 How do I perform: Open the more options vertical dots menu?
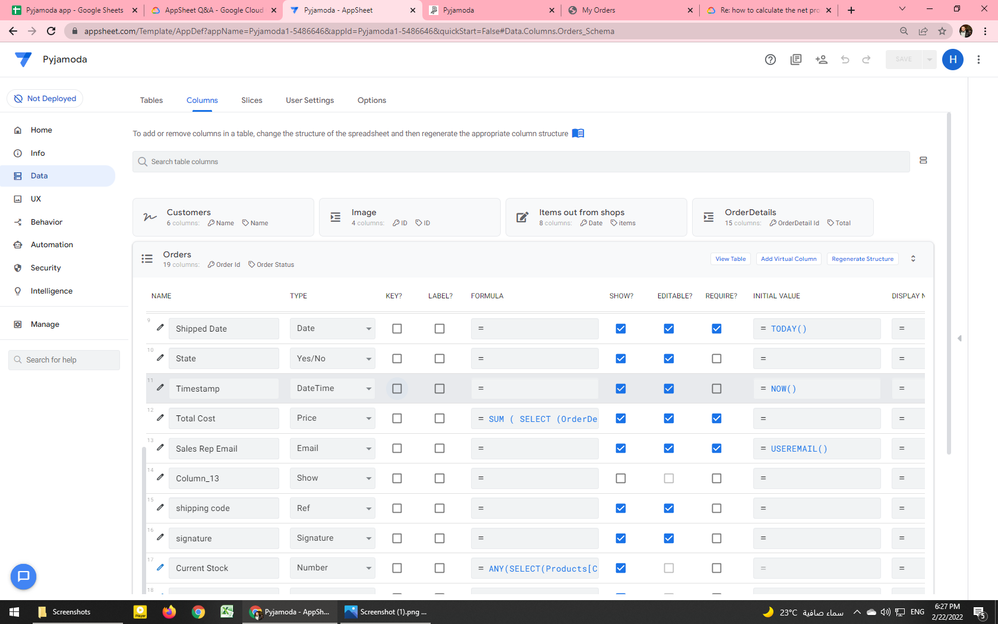[979, 59]
